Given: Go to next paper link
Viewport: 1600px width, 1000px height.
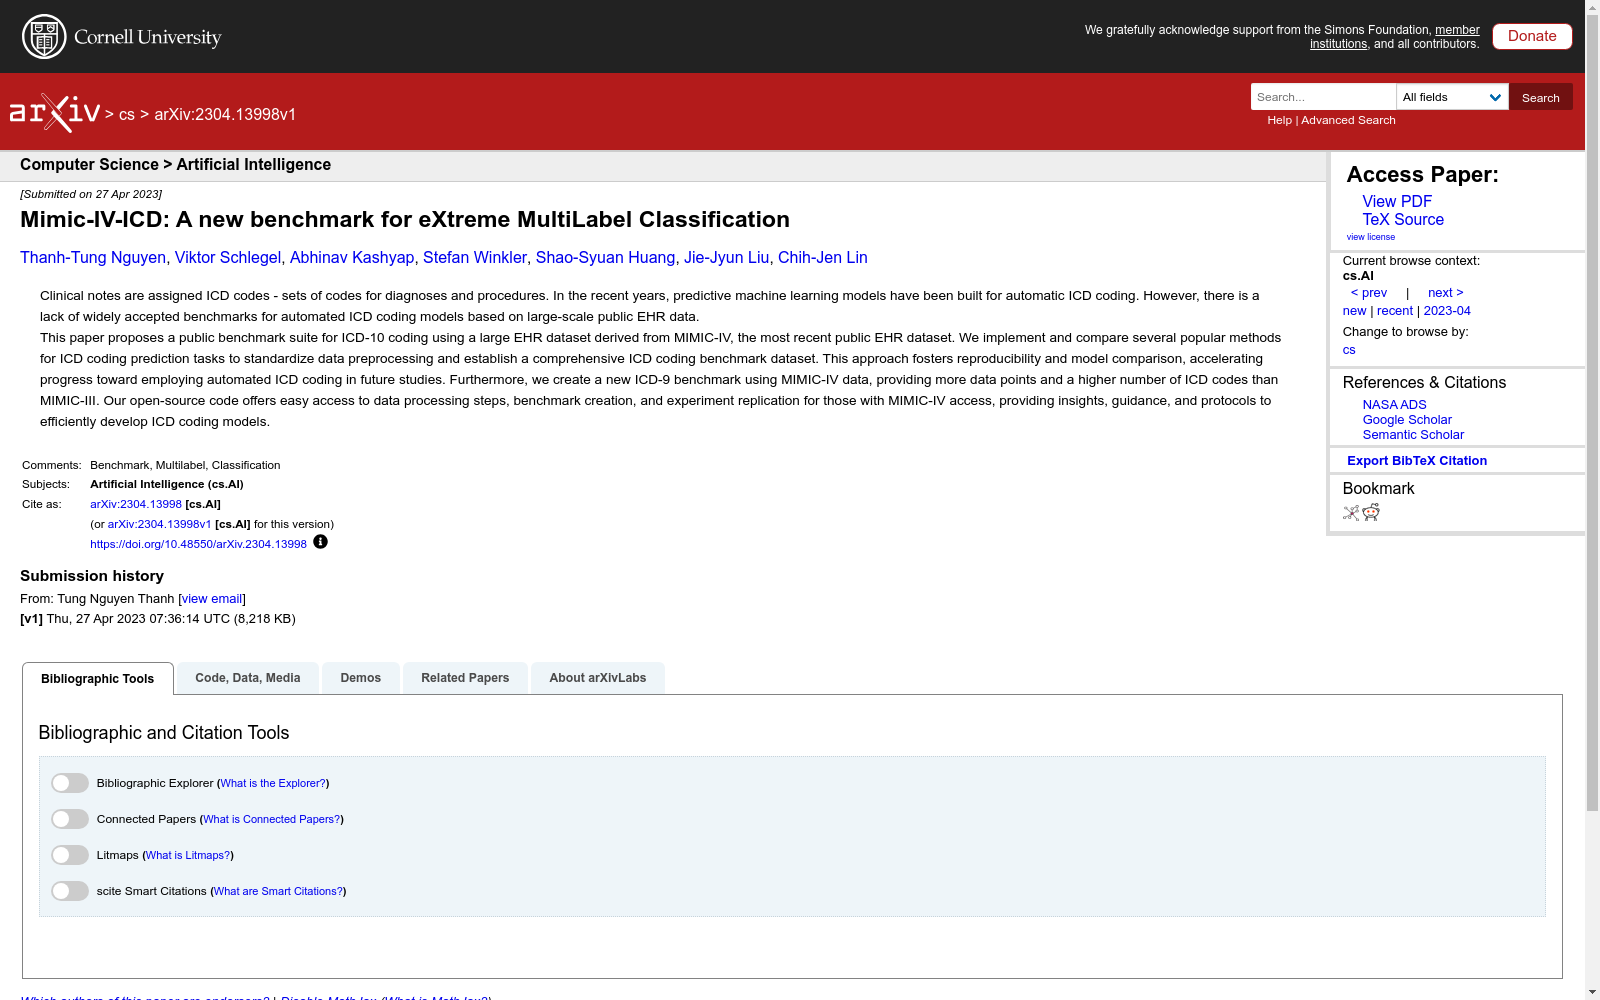Looking at the screenshot, I should [1446, 293].
